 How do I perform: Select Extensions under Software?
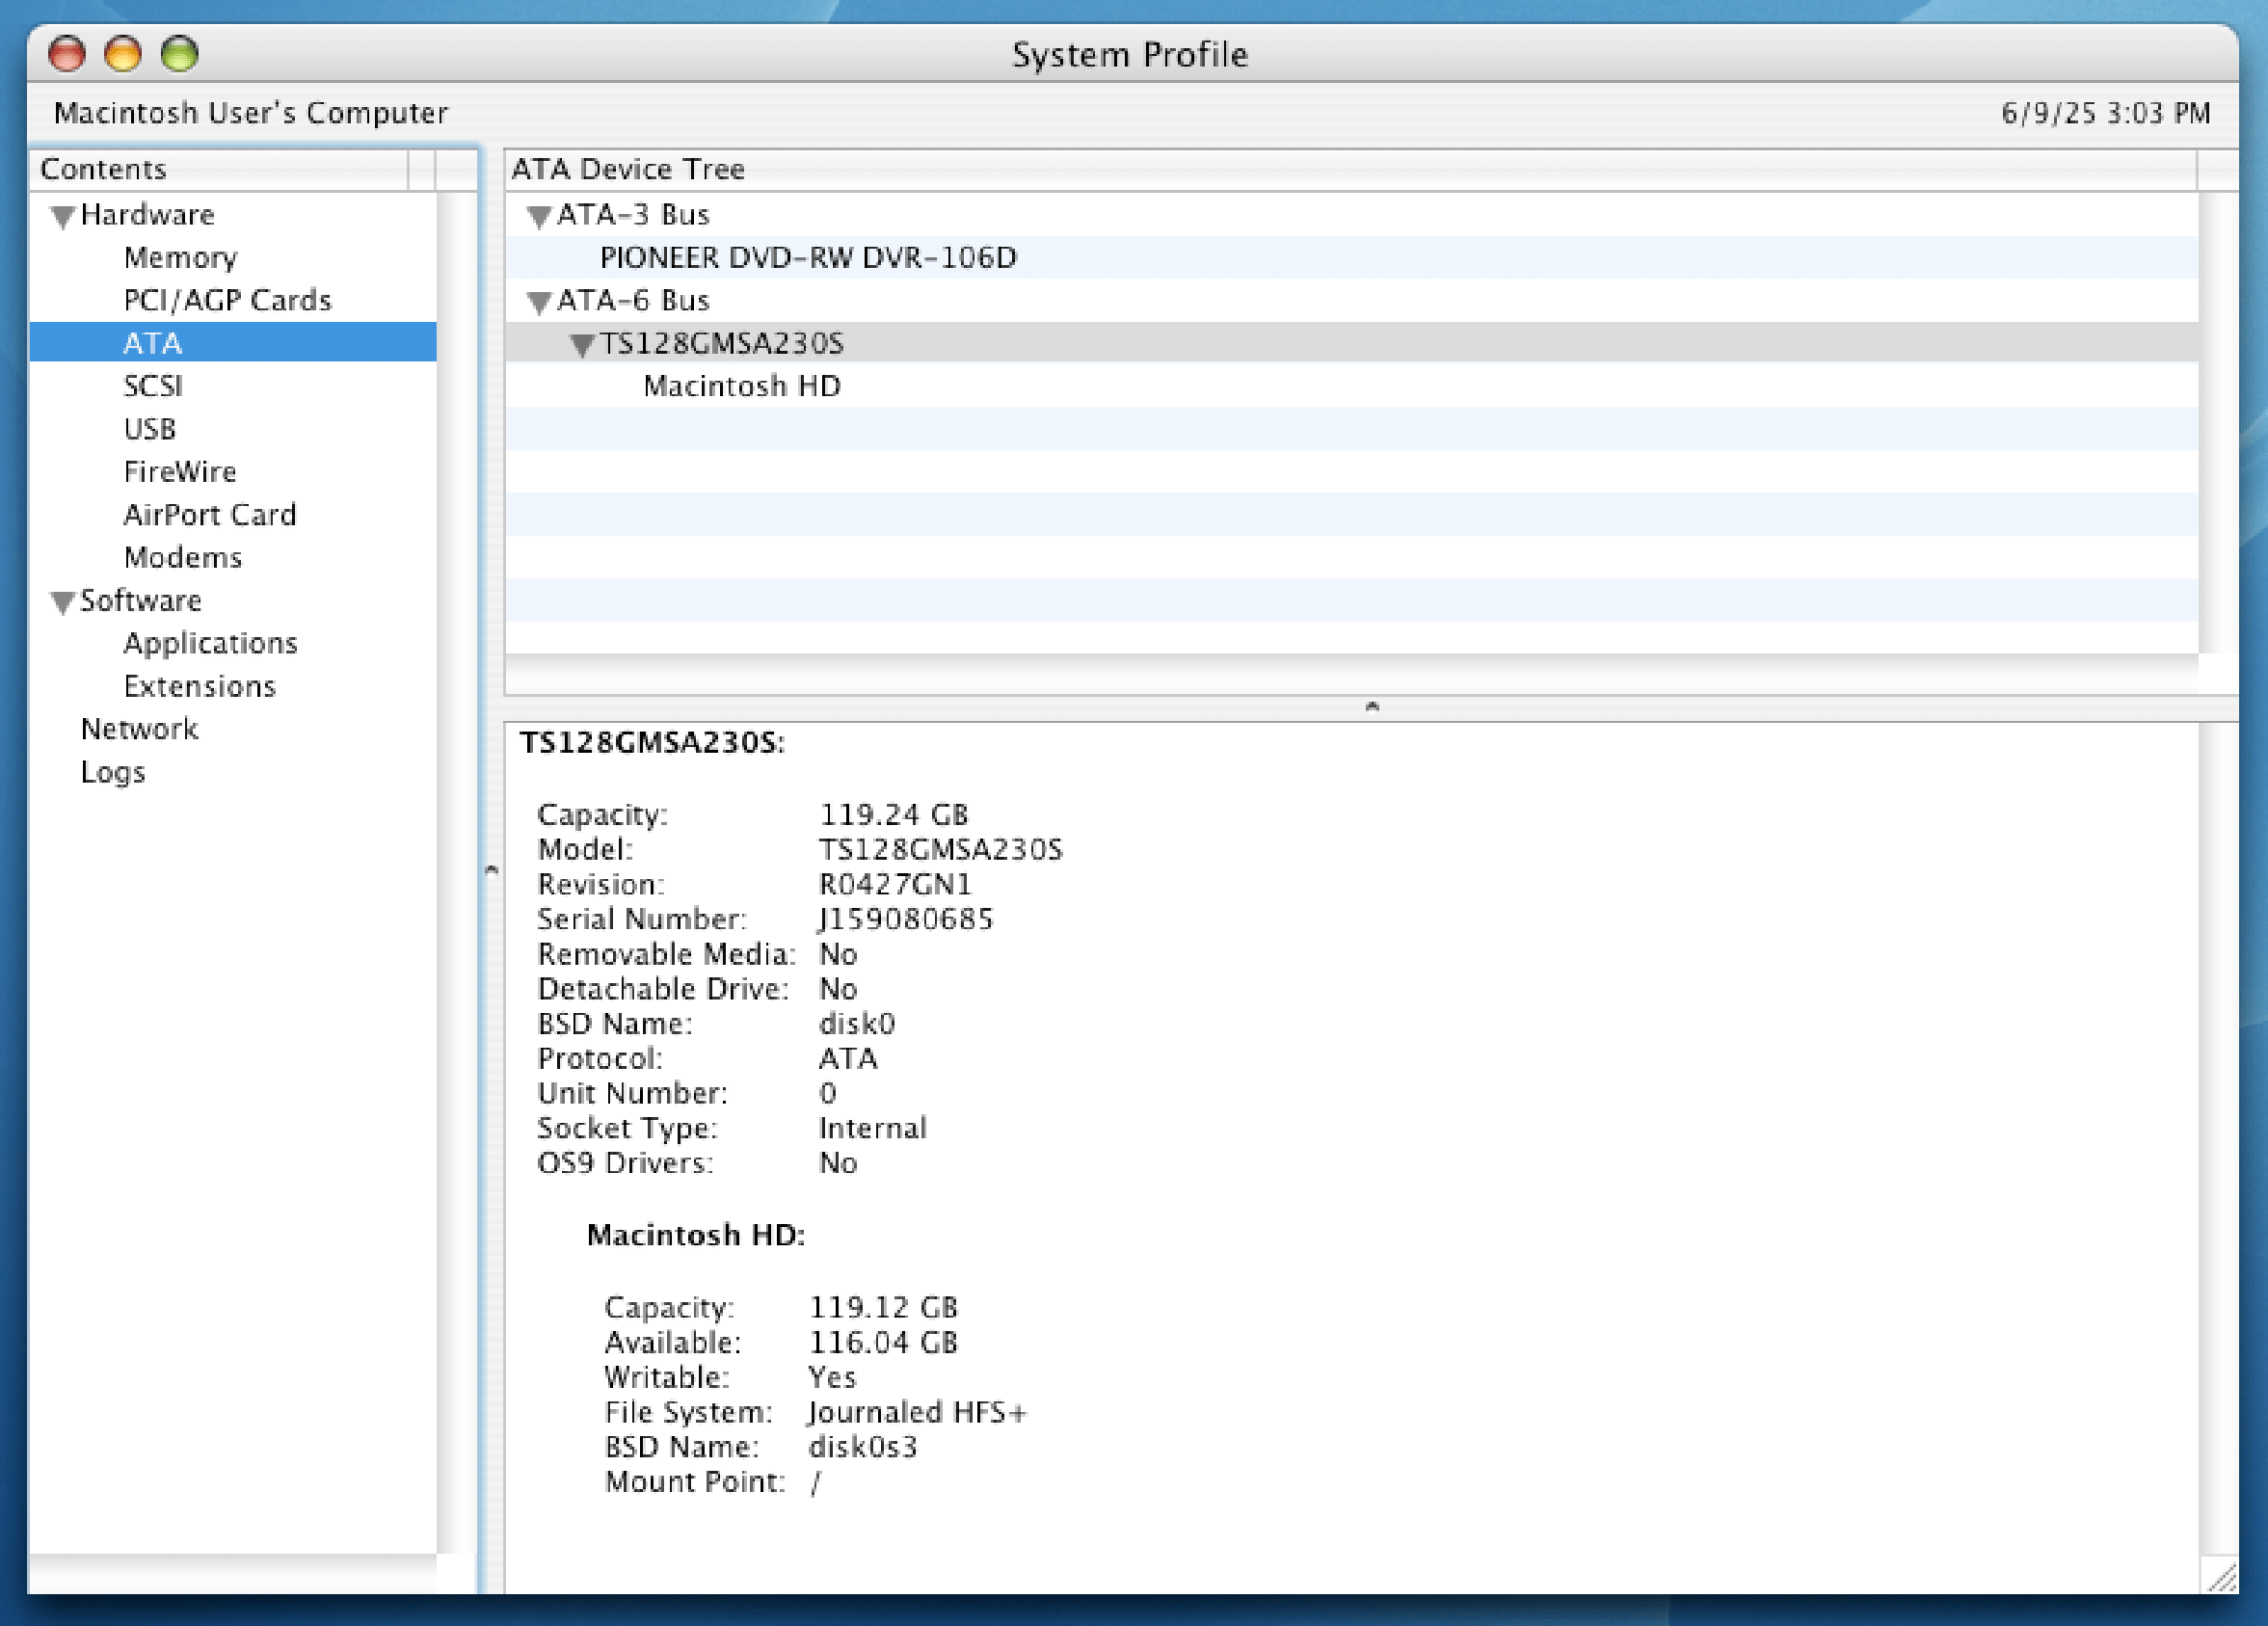click(x=200, y=686)
